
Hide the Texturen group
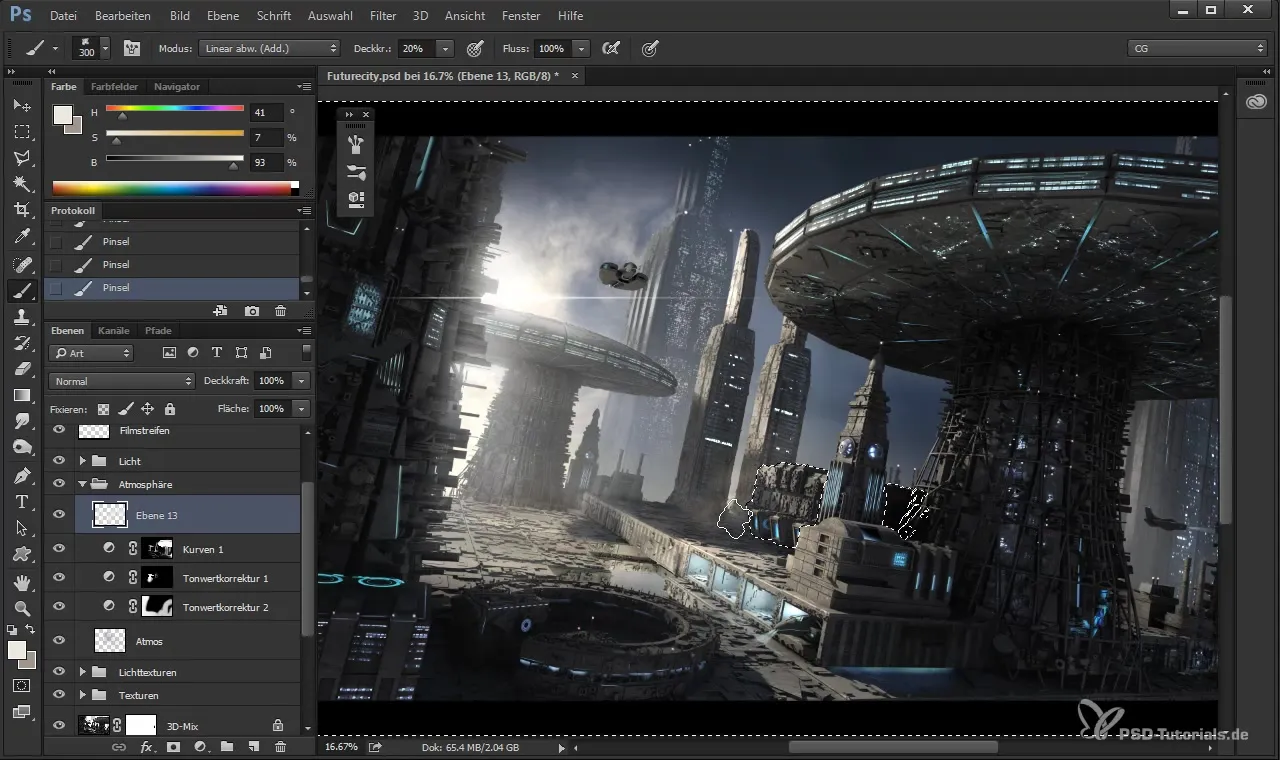coord(59,695)
